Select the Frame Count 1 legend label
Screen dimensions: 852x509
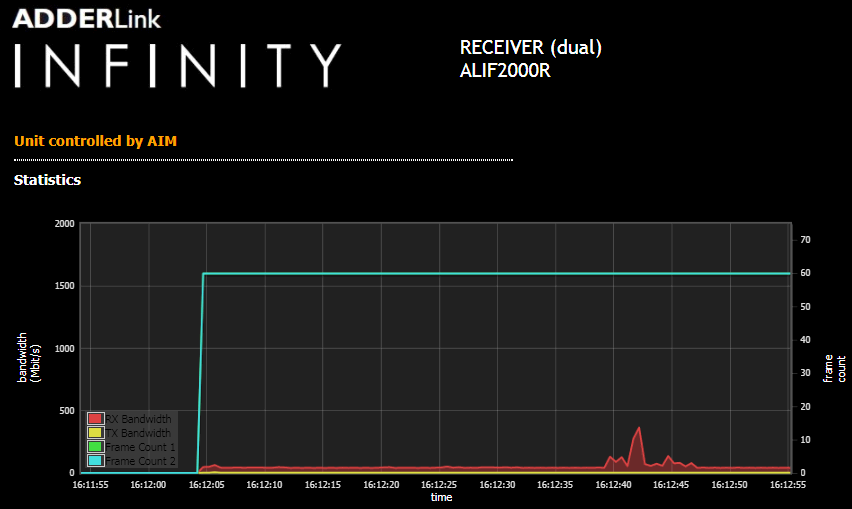tap(140, 447)
